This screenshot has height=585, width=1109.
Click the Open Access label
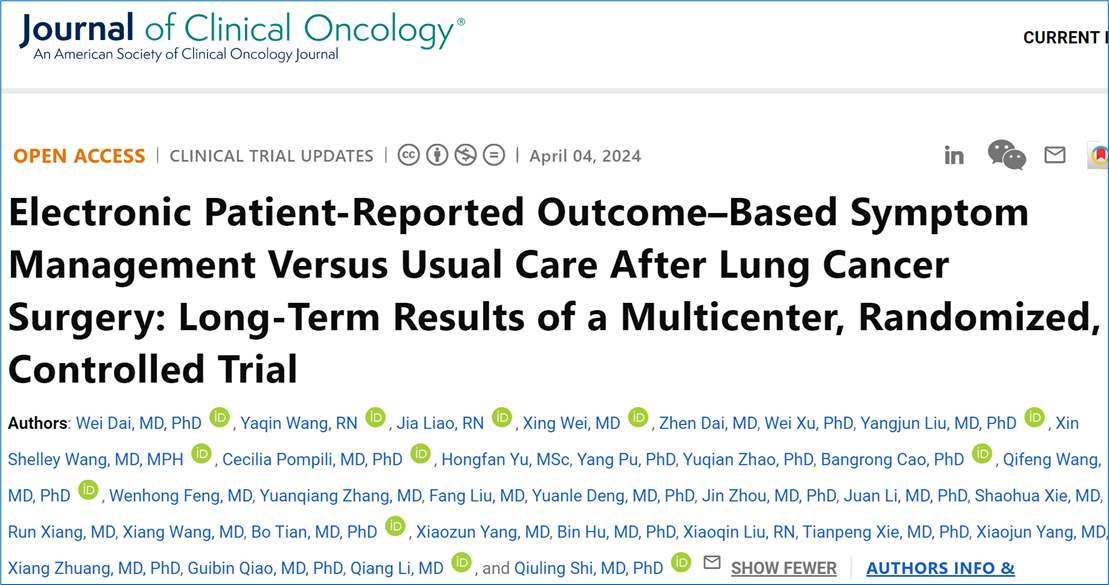(x=79, y=156)
